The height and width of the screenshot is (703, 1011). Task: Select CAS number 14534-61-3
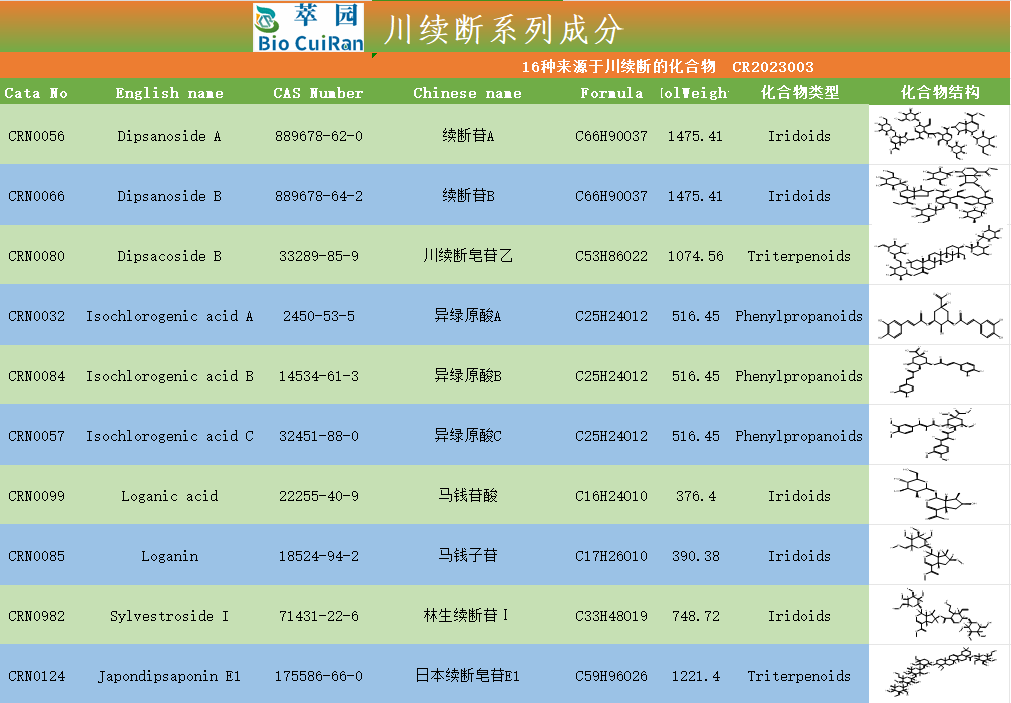point(319,376)
